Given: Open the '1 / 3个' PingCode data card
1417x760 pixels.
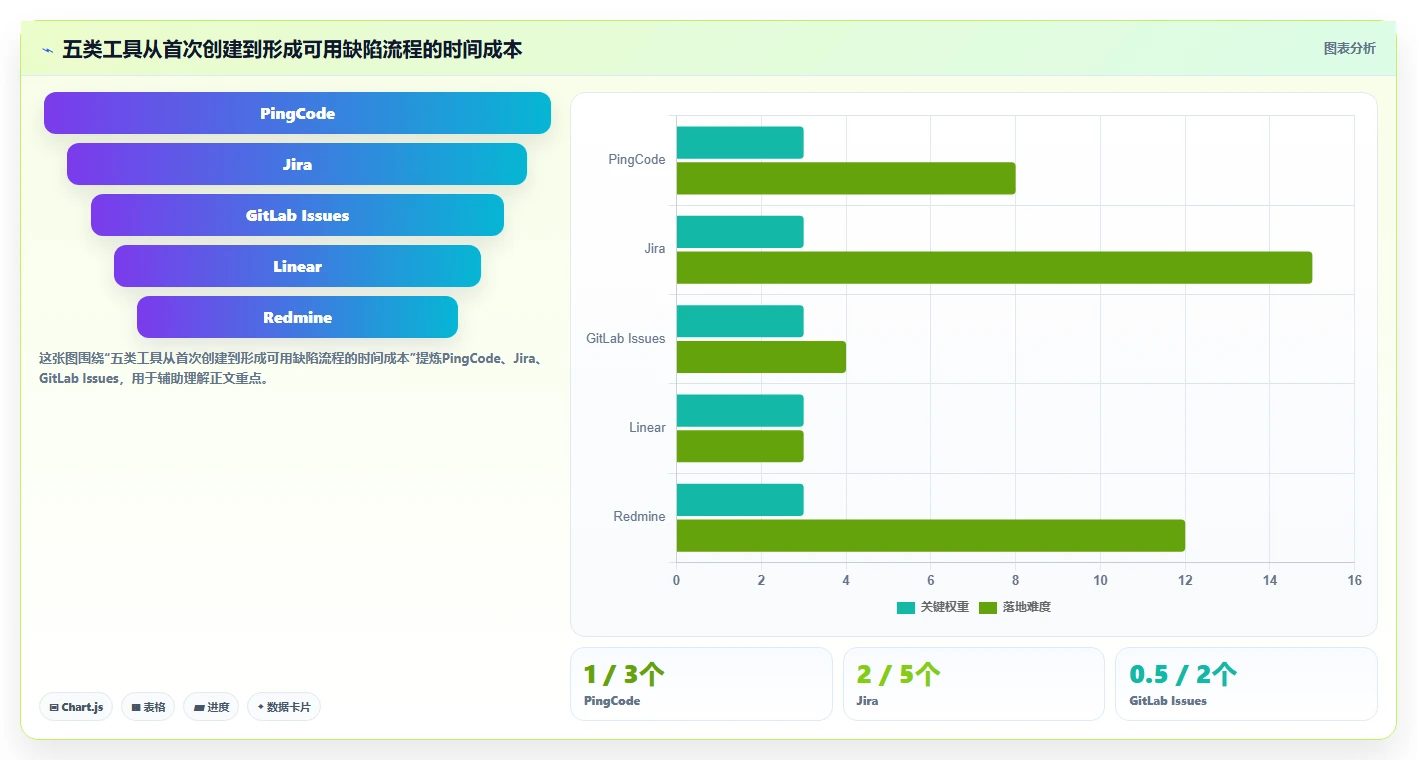Looking at the screenshot, I should point(701,684).
